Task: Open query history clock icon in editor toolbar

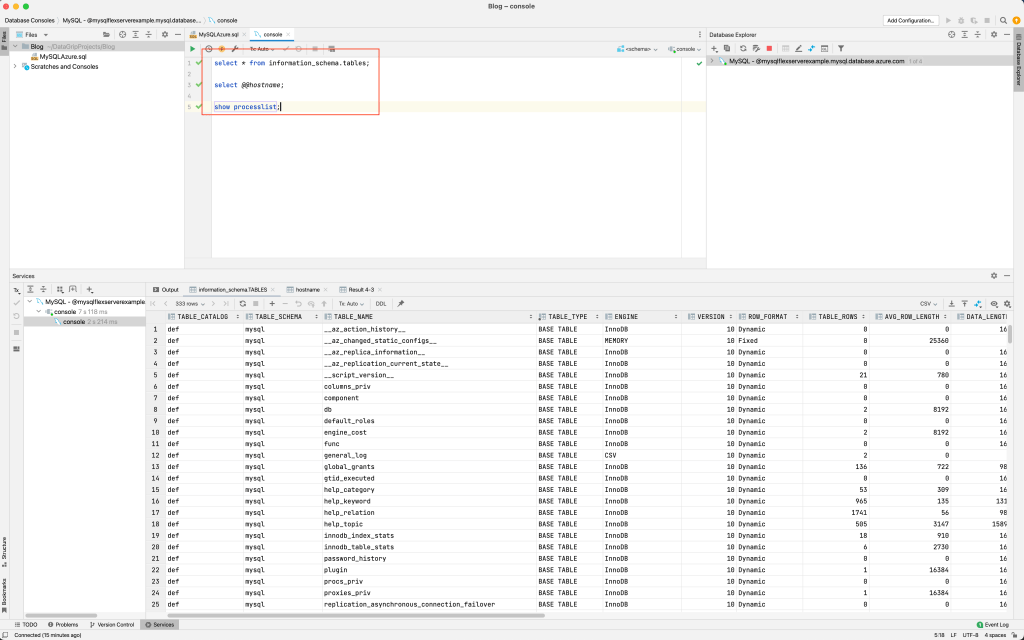Action: point(209,48)
